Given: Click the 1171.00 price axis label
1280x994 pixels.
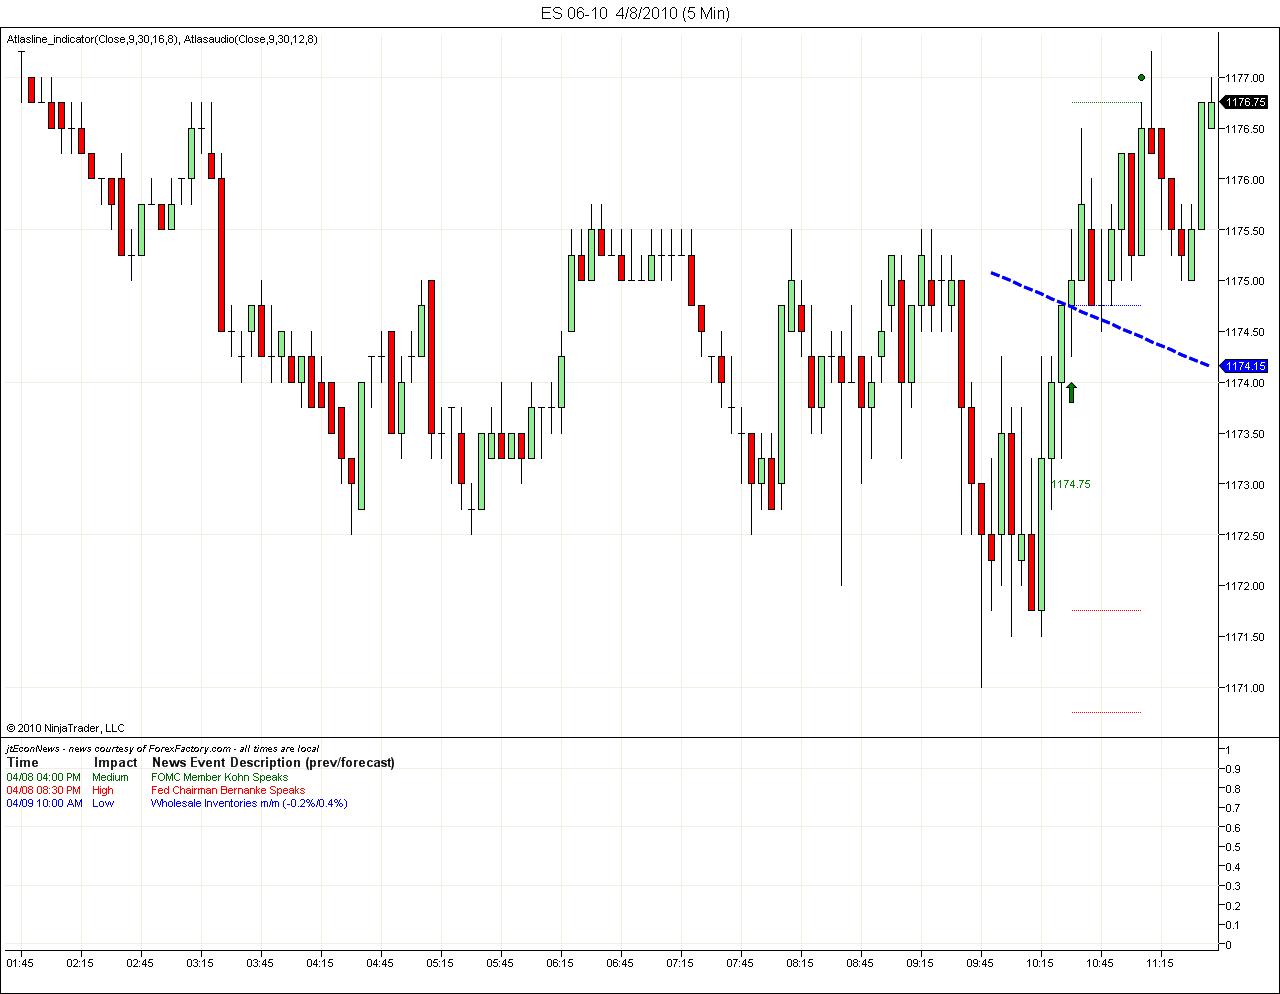Looking at the screenshot, I should 1245,688.
